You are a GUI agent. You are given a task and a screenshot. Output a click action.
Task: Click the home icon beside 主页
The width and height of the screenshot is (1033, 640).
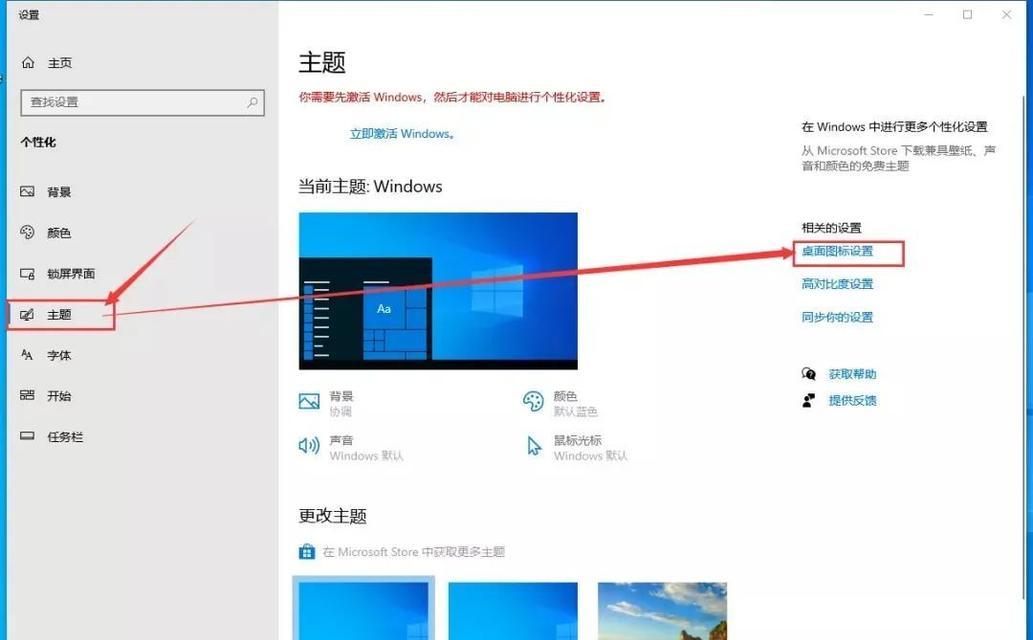click(x=28, y=63)
